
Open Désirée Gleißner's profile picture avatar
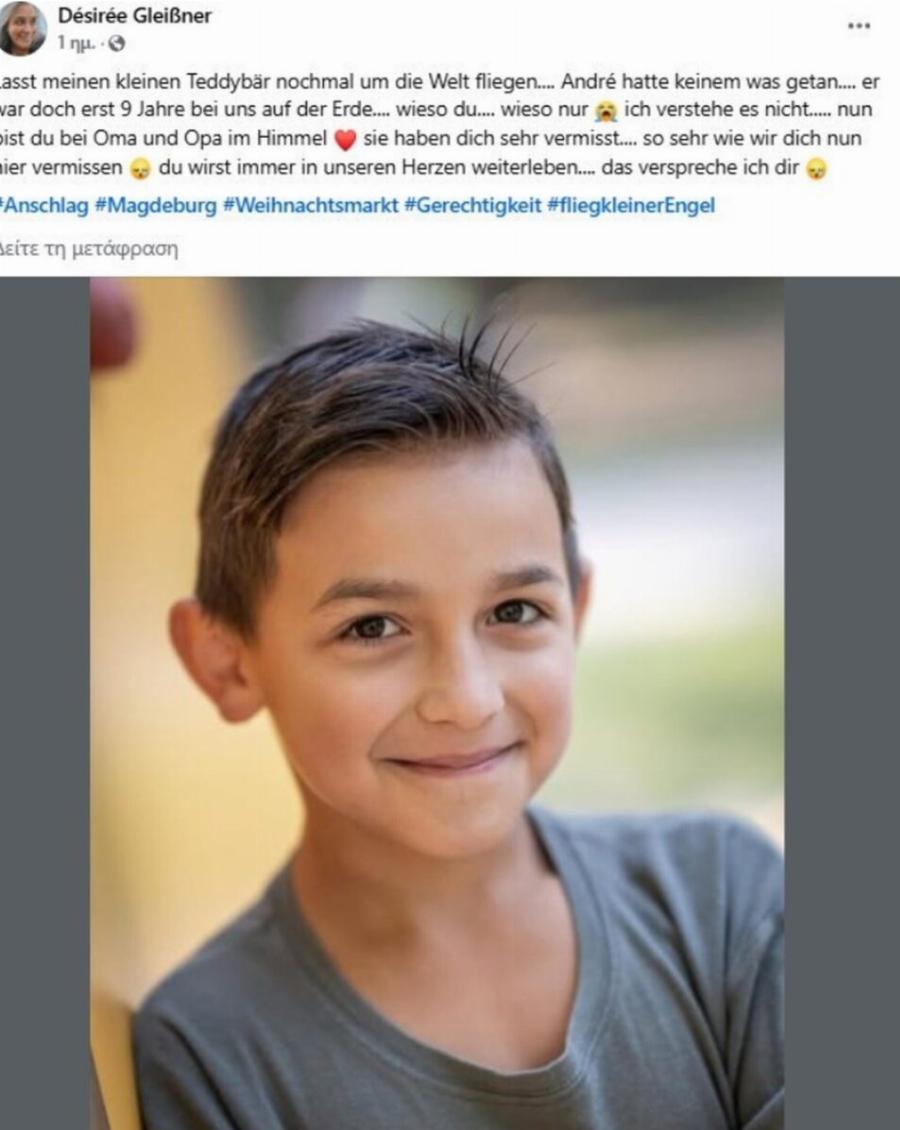click(22, 27)
